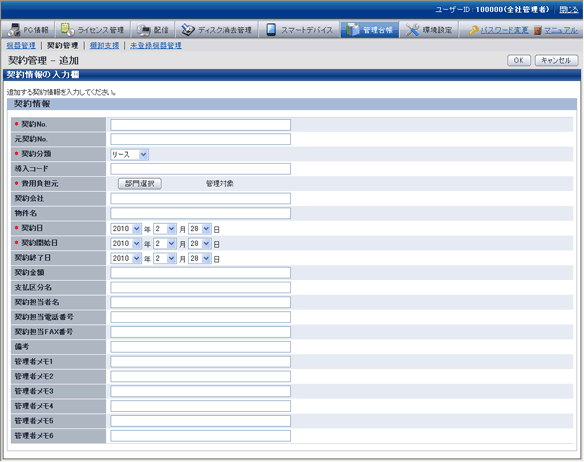Viewport: 584px width, 462px height.
Task: Open the ディスク消去管理 tab icon
Action: (x=188, y=30)
